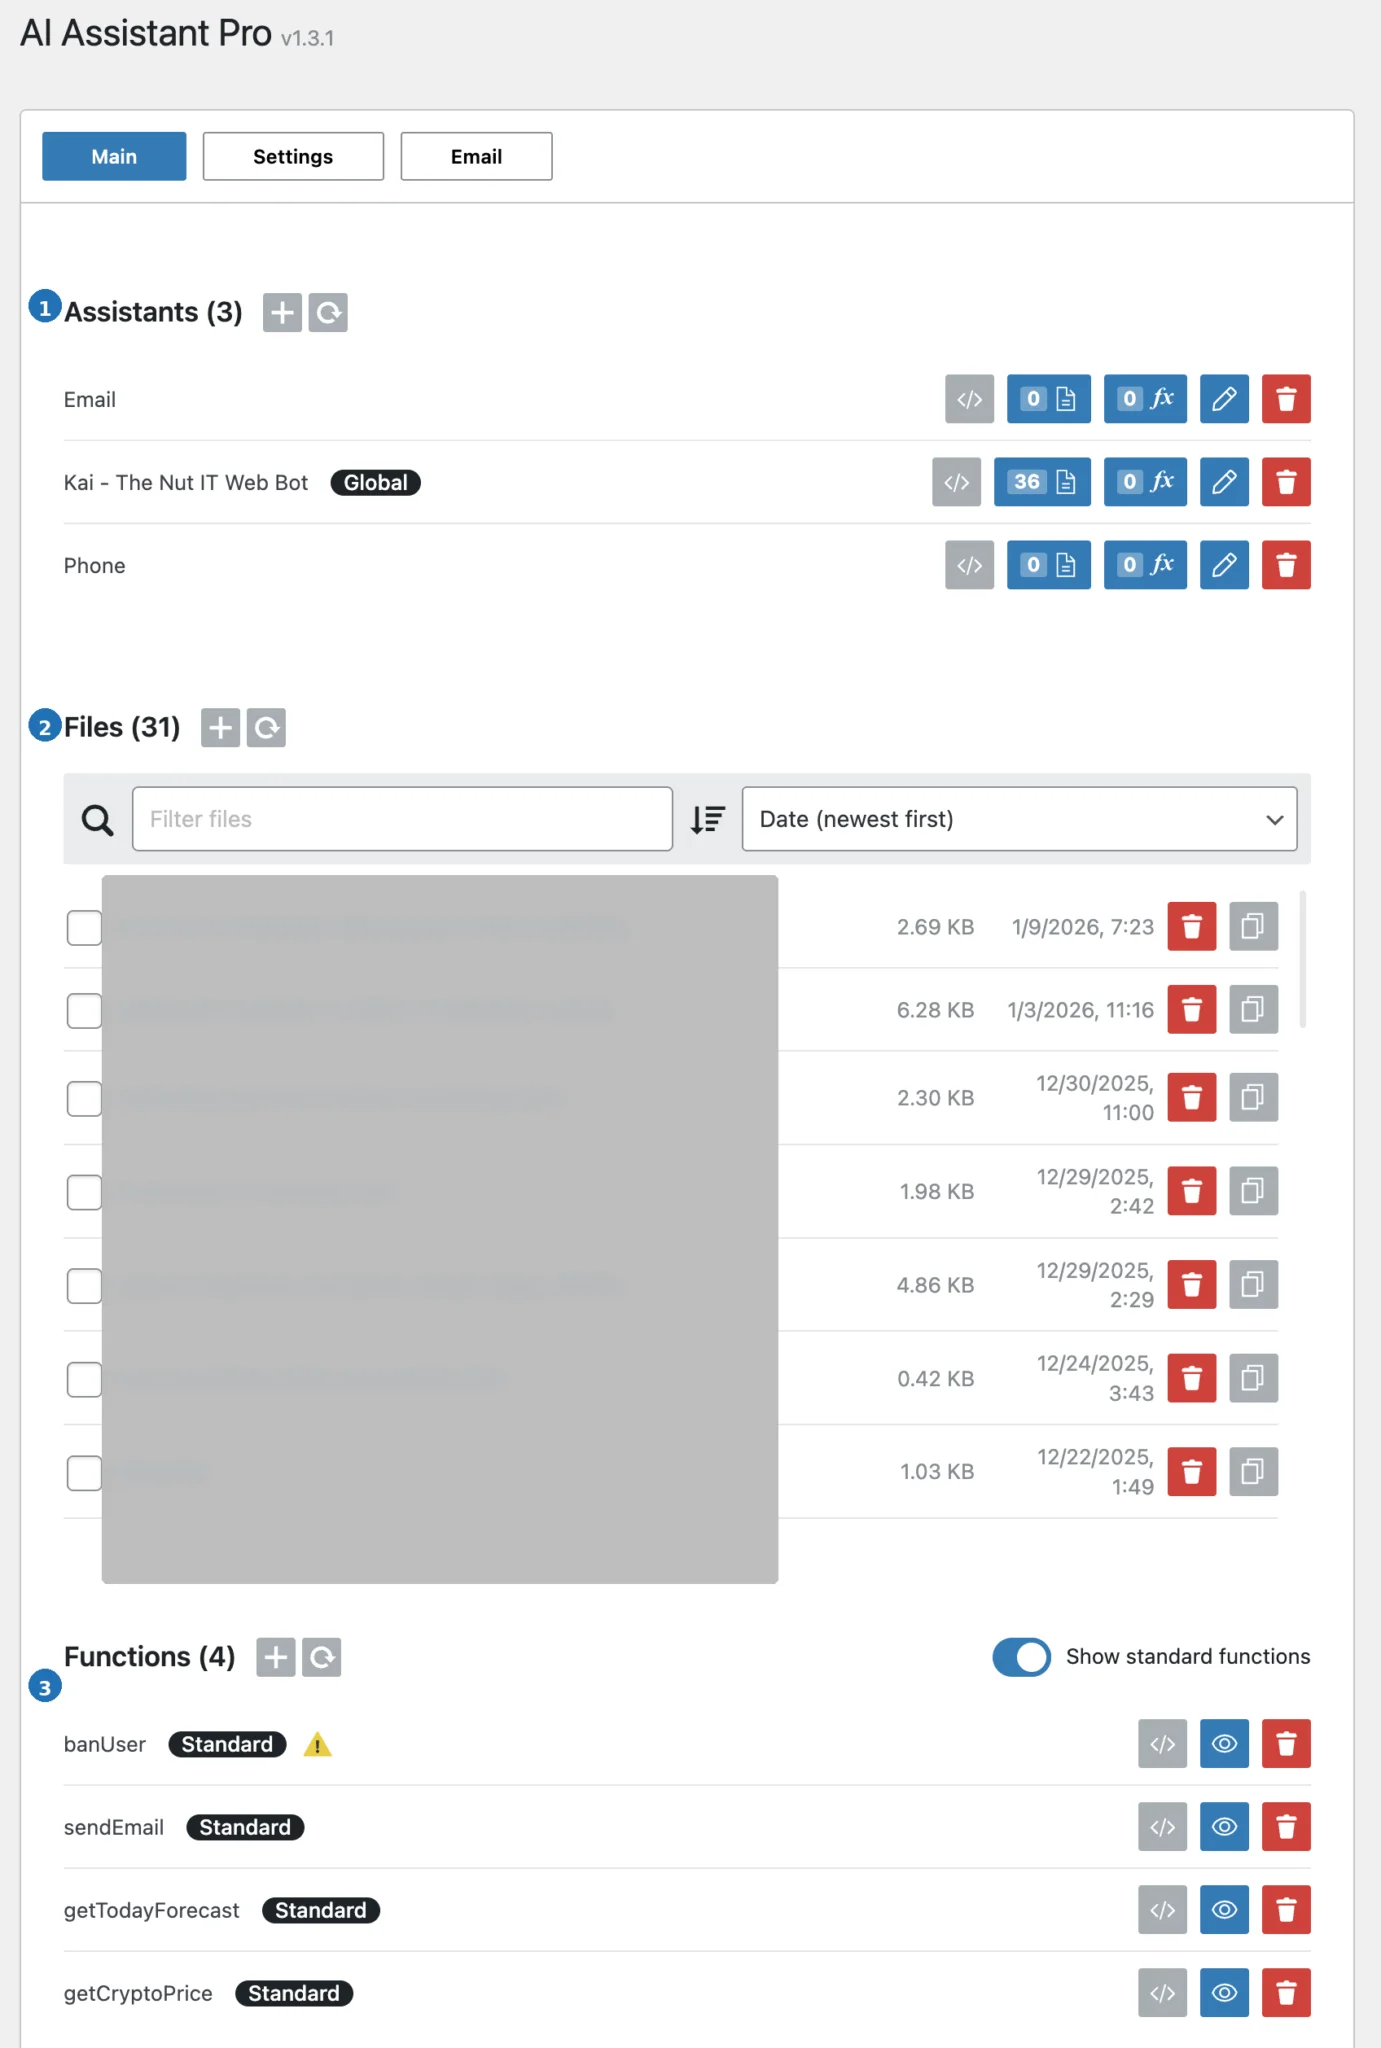The image size is (1381, 2048).
Task: Toggle the sort order icon beside the filter
Action: (708, 820)
